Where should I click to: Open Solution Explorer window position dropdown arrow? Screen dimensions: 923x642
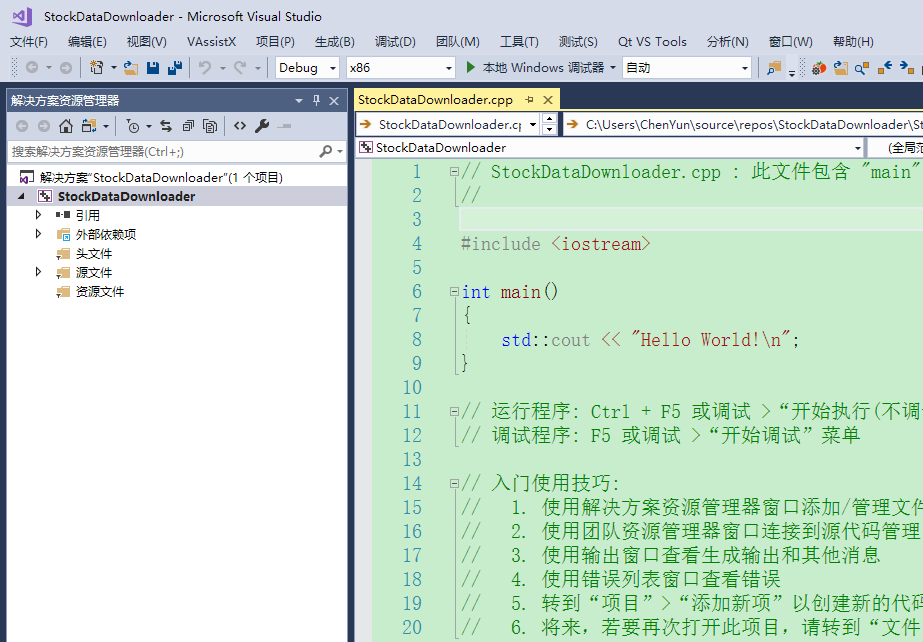tap(298, 101)
